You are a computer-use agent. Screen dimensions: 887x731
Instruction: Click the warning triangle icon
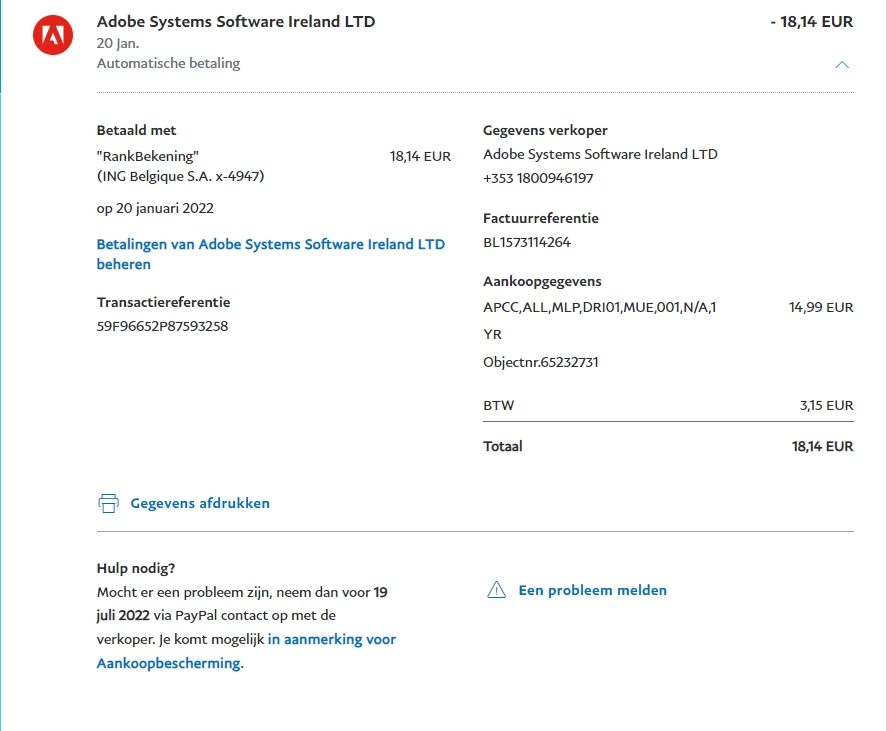(x=496, y=590)
